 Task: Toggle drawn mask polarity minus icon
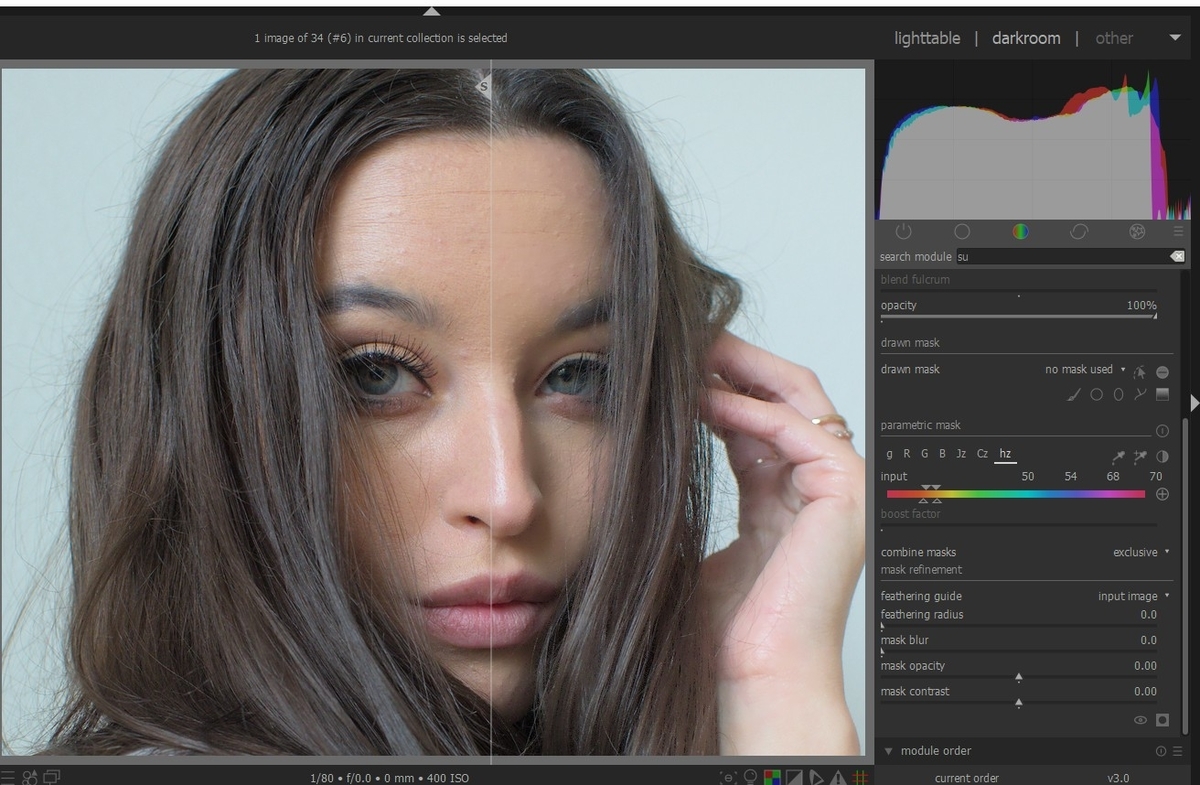coord(1162,371)
